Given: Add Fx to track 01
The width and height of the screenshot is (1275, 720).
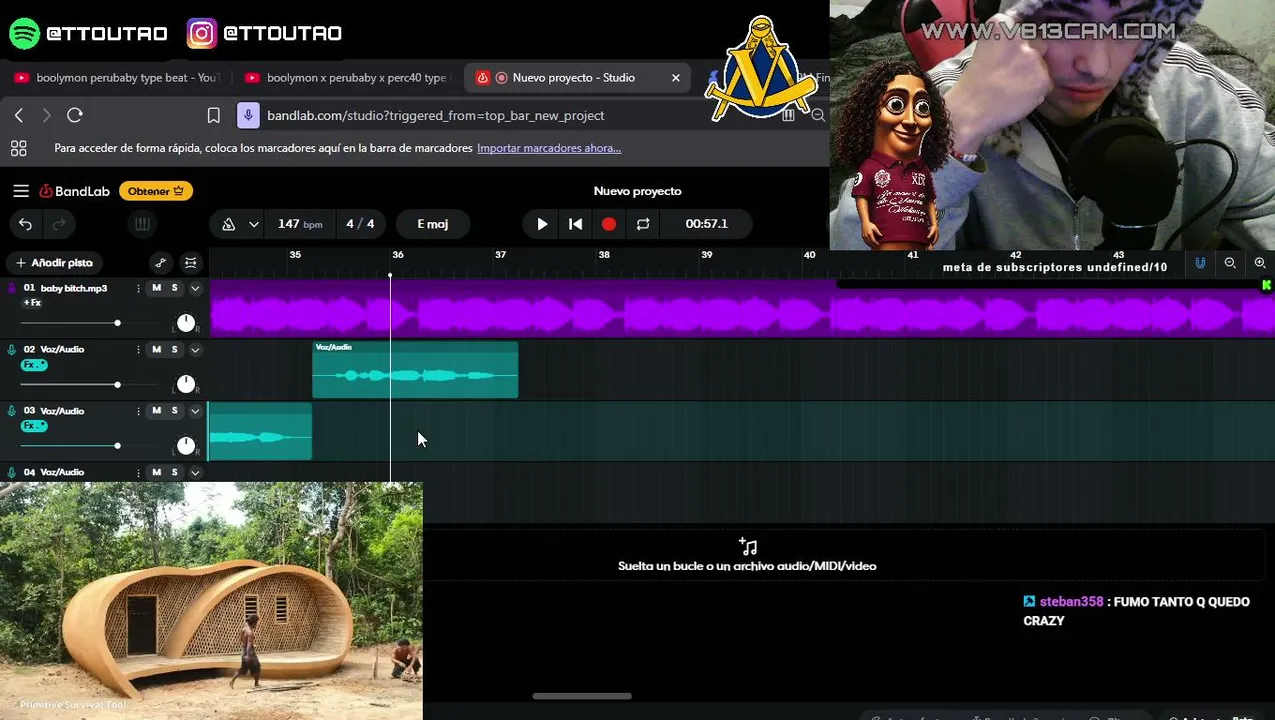Looking at the screenshot, I should point(32,303).
